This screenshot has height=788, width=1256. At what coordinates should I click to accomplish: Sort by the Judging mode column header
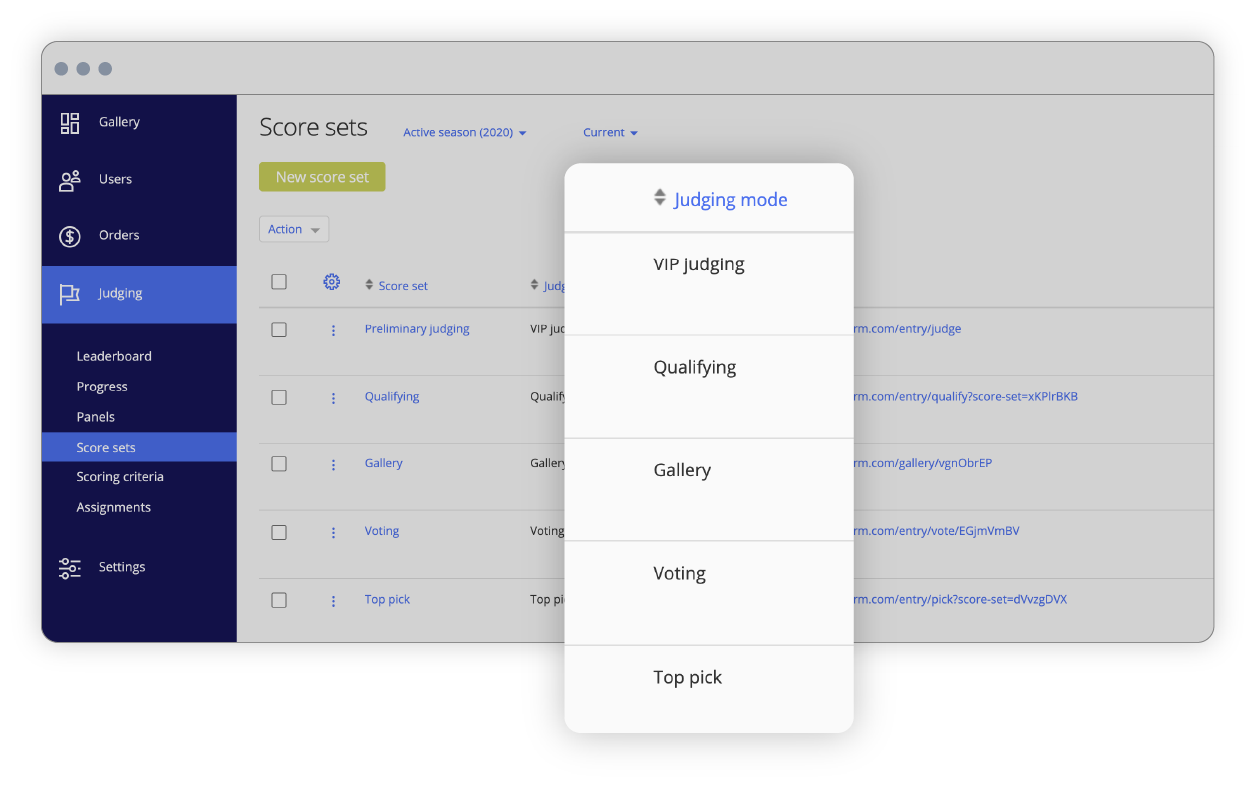[730, 200]
